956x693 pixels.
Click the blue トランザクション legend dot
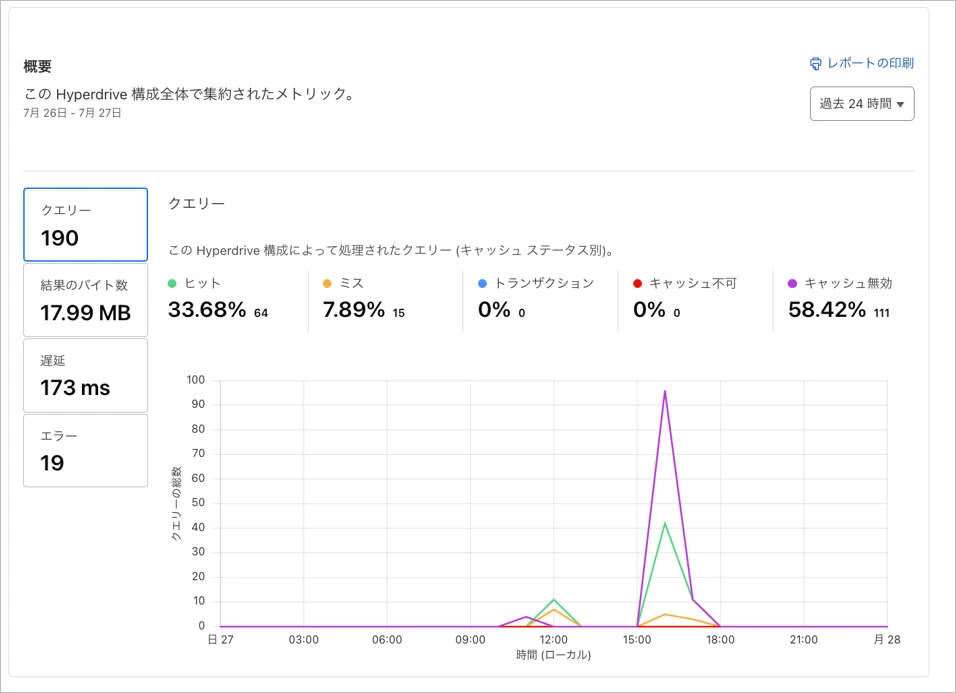482,284
